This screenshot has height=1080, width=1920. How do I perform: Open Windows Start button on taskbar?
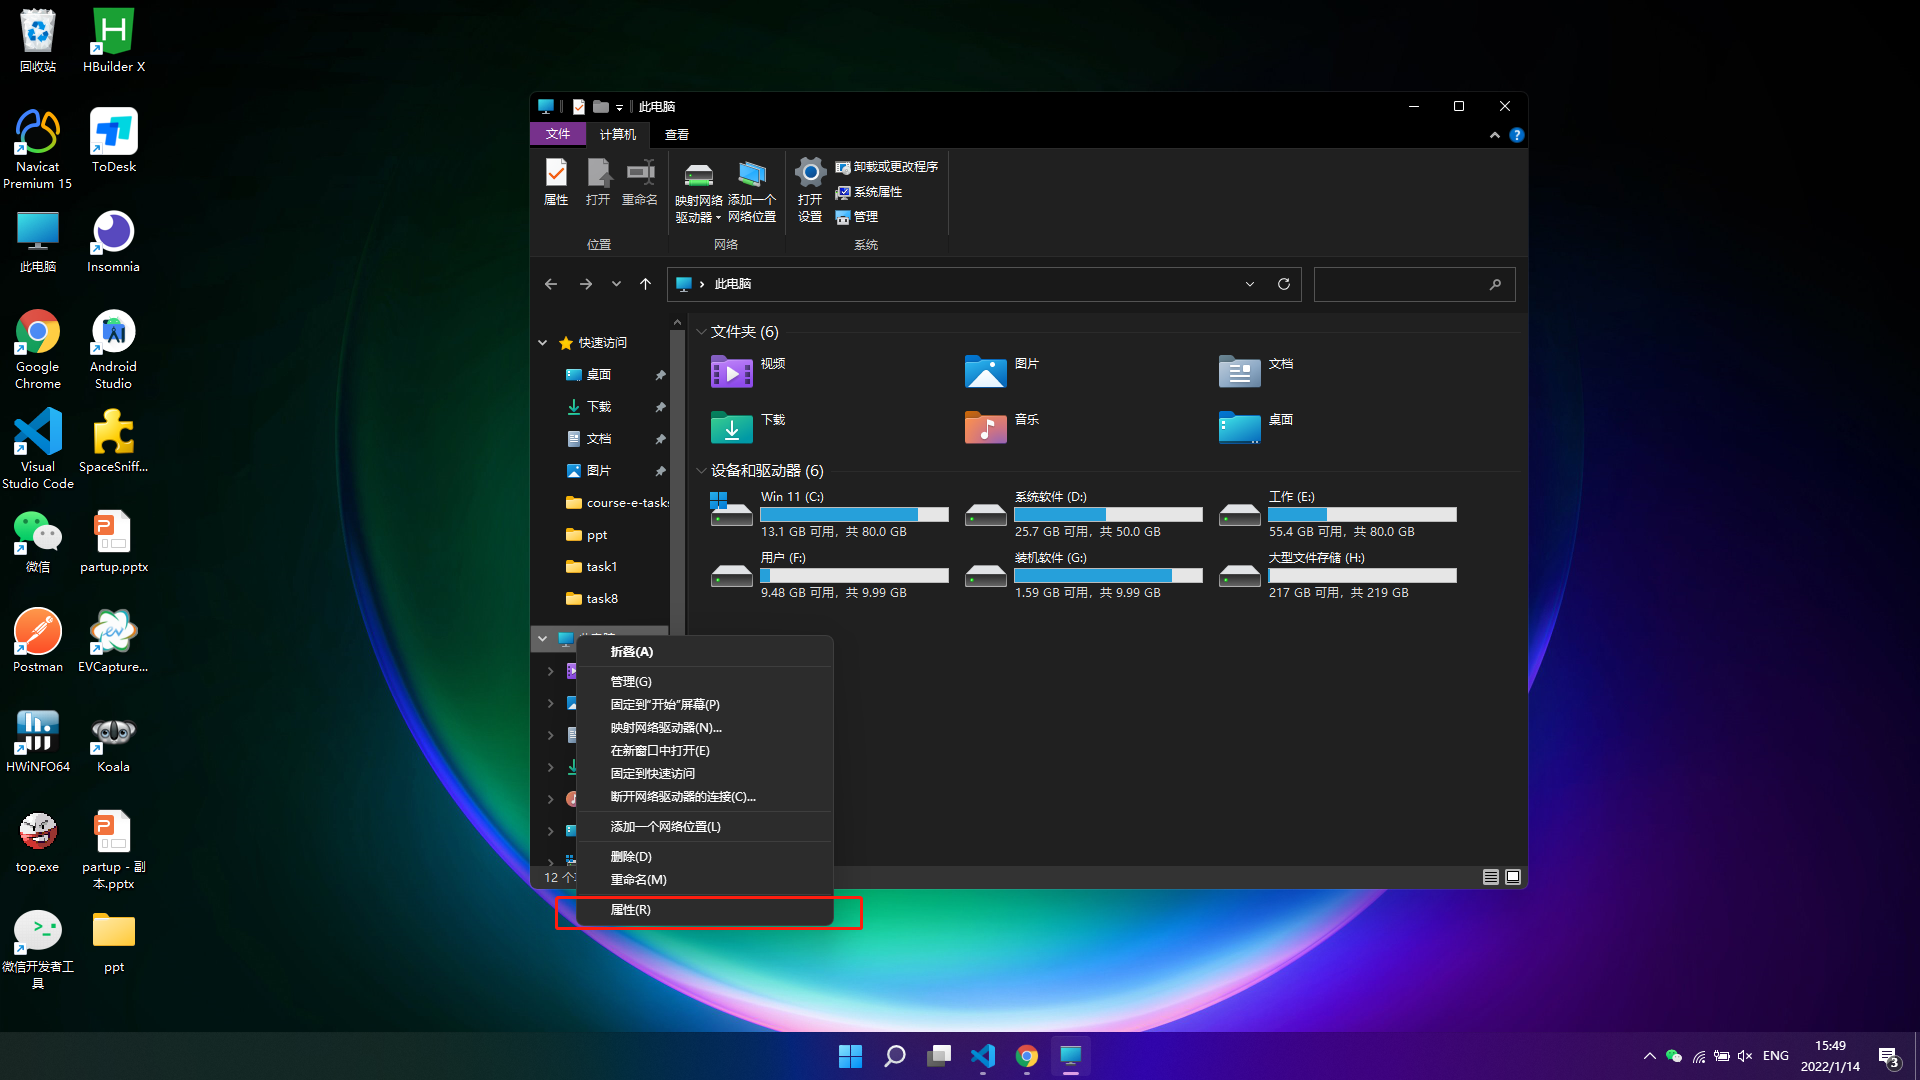coord(850,1056)
